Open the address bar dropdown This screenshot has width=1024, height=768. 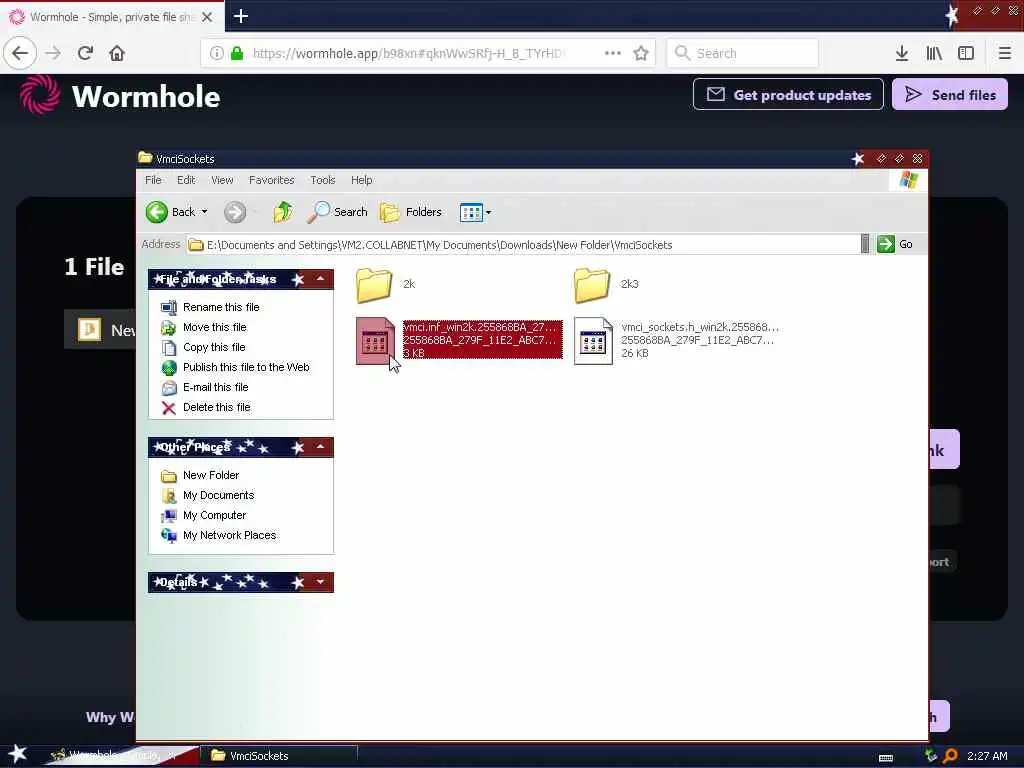tap(865, 244)
